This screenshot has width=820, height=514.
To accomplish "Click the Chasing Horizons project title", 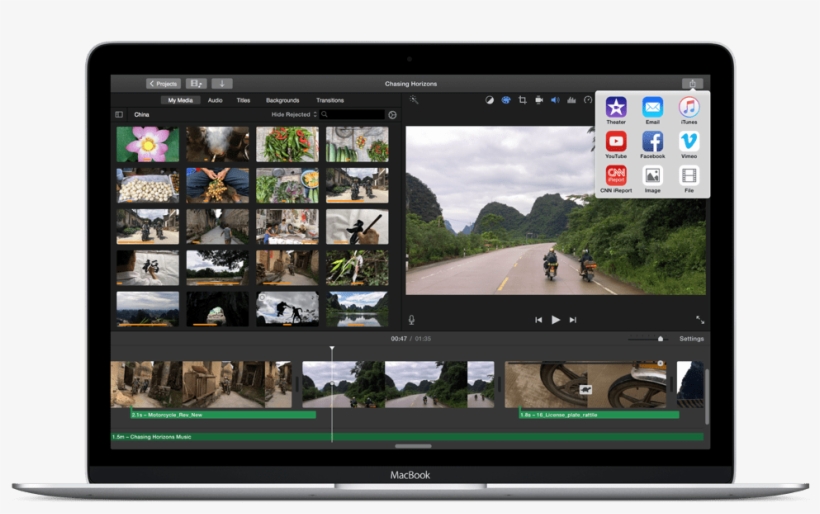I will 411,84.
